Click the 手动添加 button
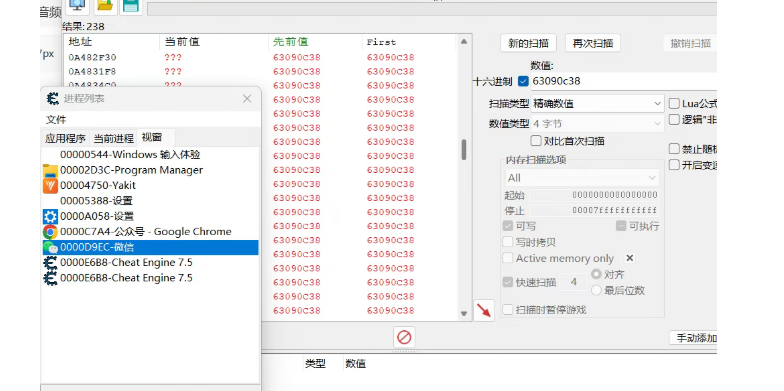The image size is (784, 391). (x=694, y=338)
